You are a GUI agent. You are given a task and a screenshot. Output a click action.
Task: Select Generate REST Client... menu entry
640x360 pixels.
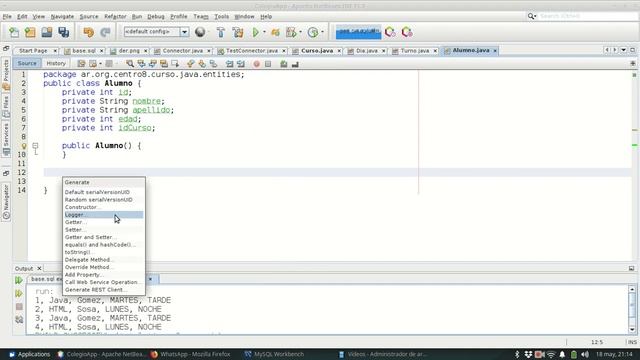click(104, 290)
